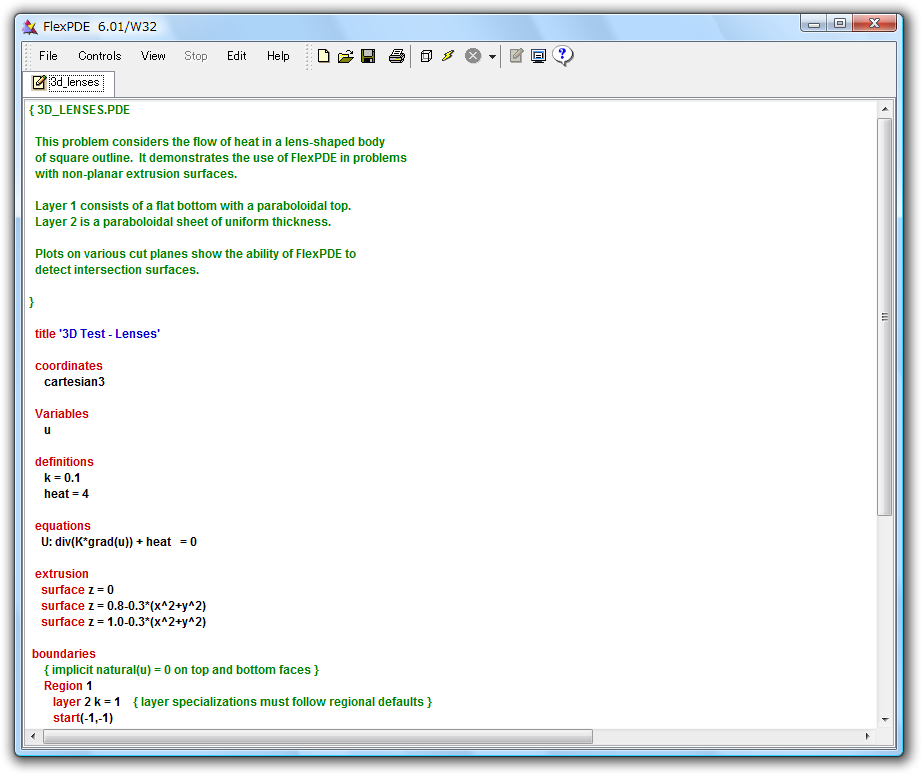Click the 'coordinates' keyword
Image resolution: width=922 pixels, height=774 pixels.
tap(69, 366)
